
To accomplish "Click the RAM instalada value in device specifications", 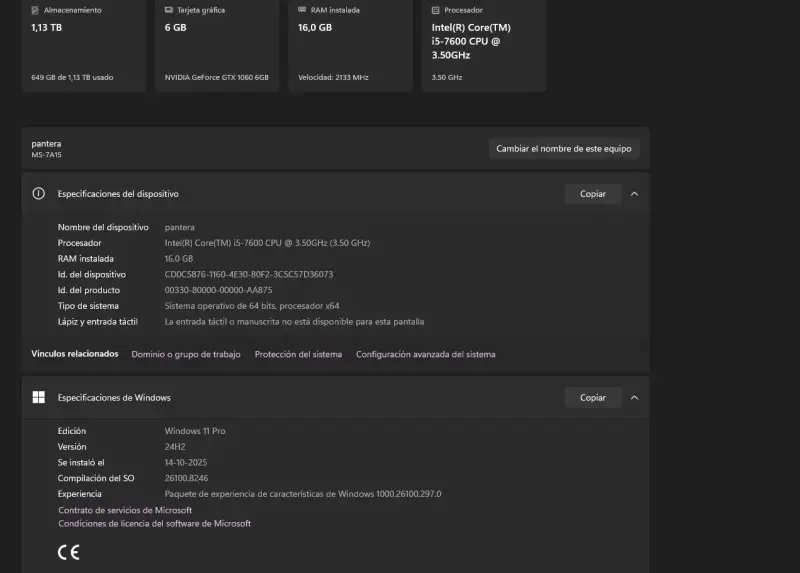I will (x=179, y=259).
